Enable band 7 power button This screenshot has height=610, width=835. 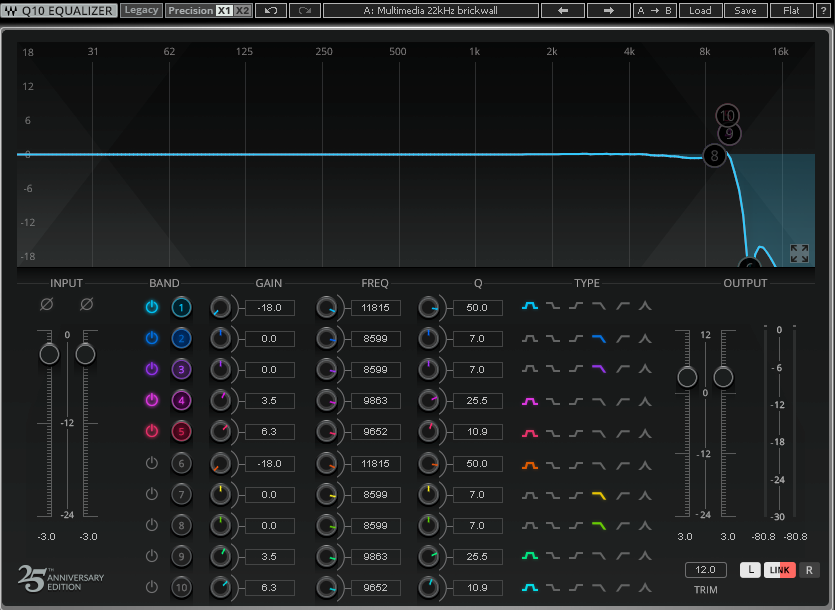coord(152,493)
